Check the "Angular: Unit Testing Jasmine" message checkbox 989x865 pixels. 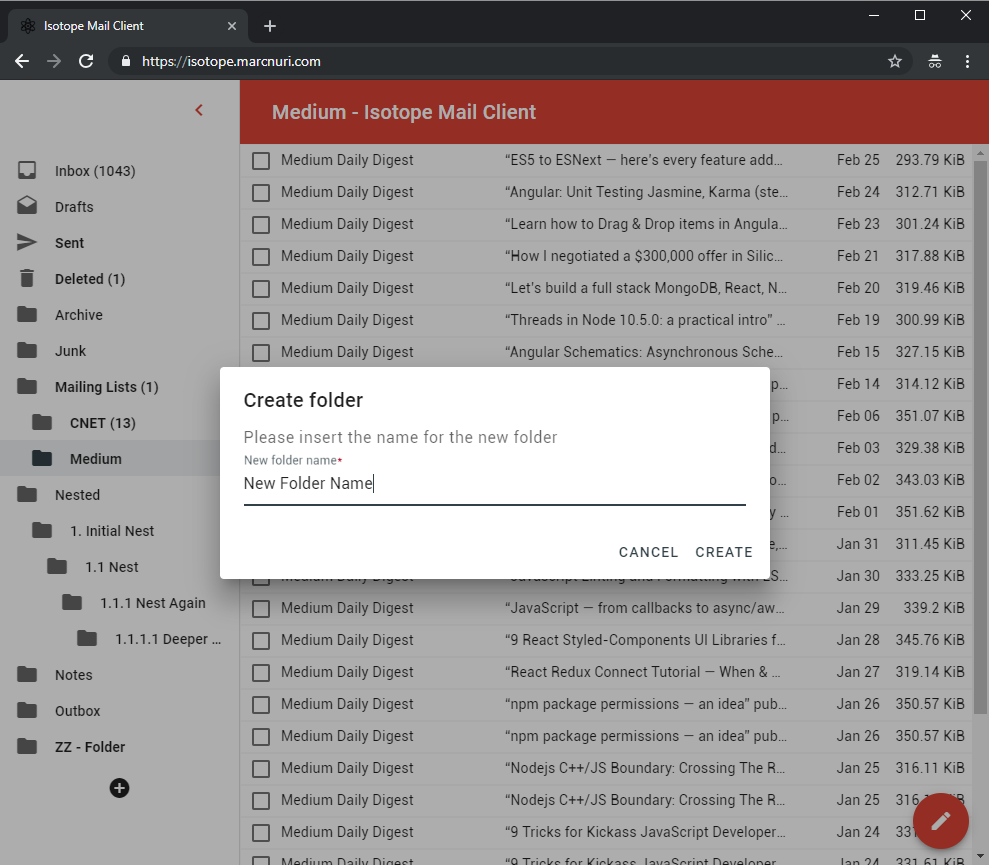[260, 192]
